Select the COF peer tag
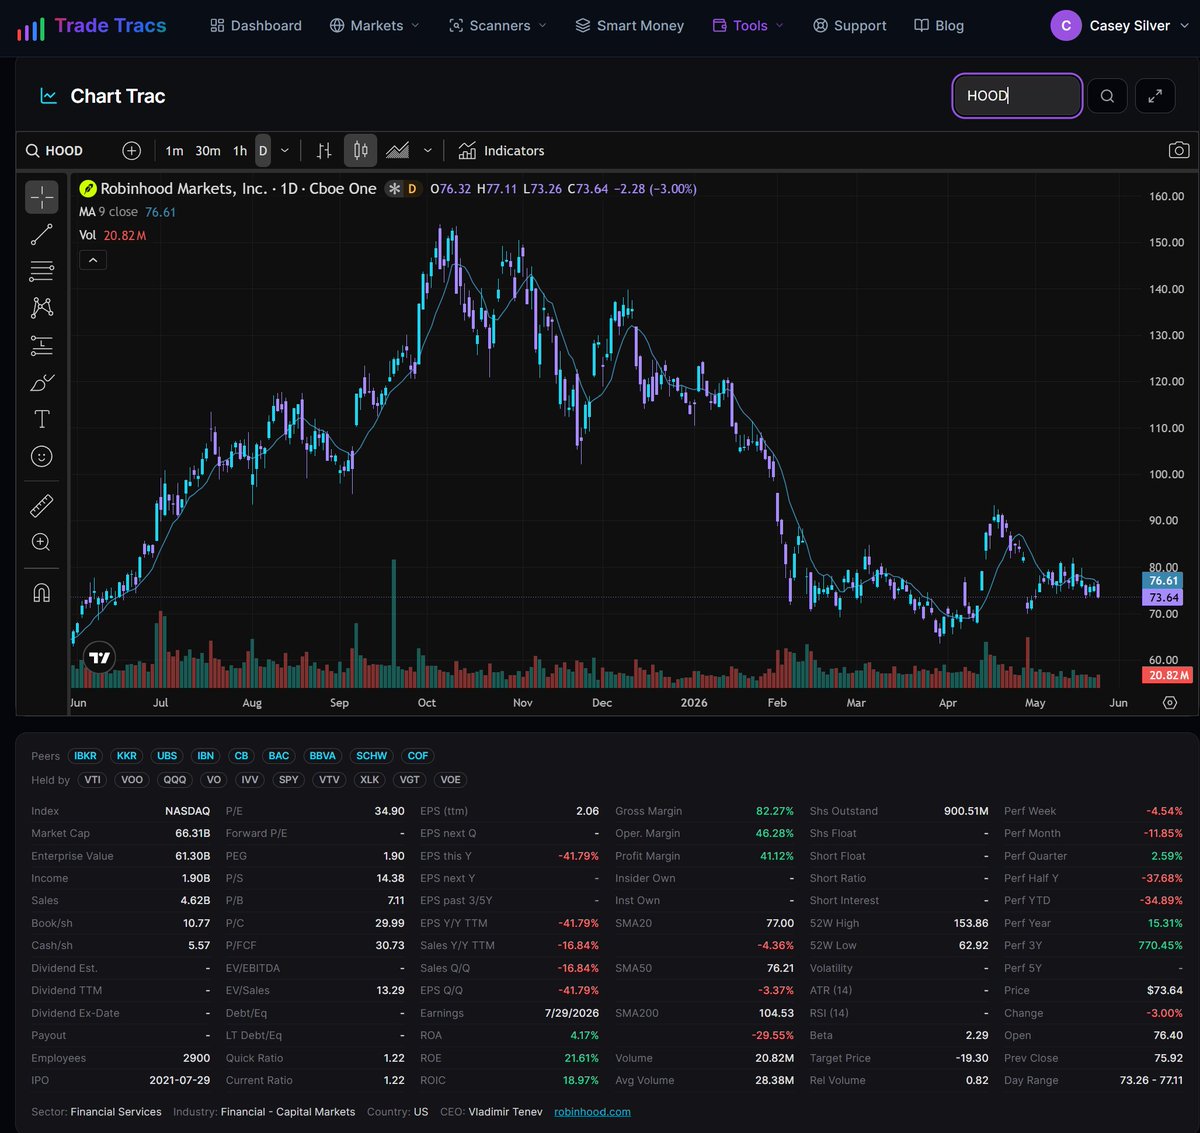This screenshot has width=1200, height=1133. 418,756
